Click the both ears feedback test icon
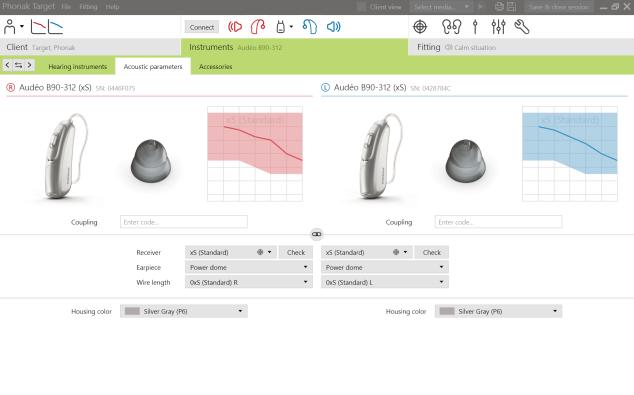The image size is (634, 395). coord(451,27)
